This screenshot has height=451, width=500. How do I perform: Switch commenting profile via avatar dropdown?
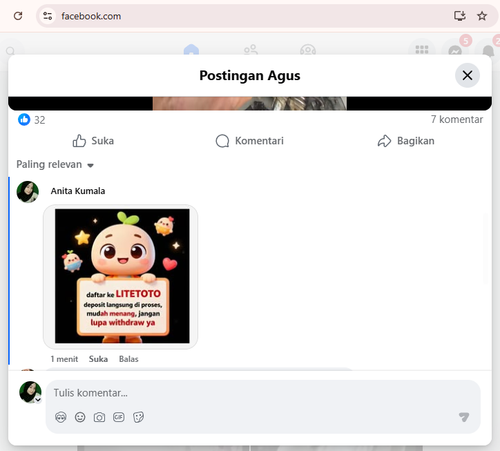point(30,392)
